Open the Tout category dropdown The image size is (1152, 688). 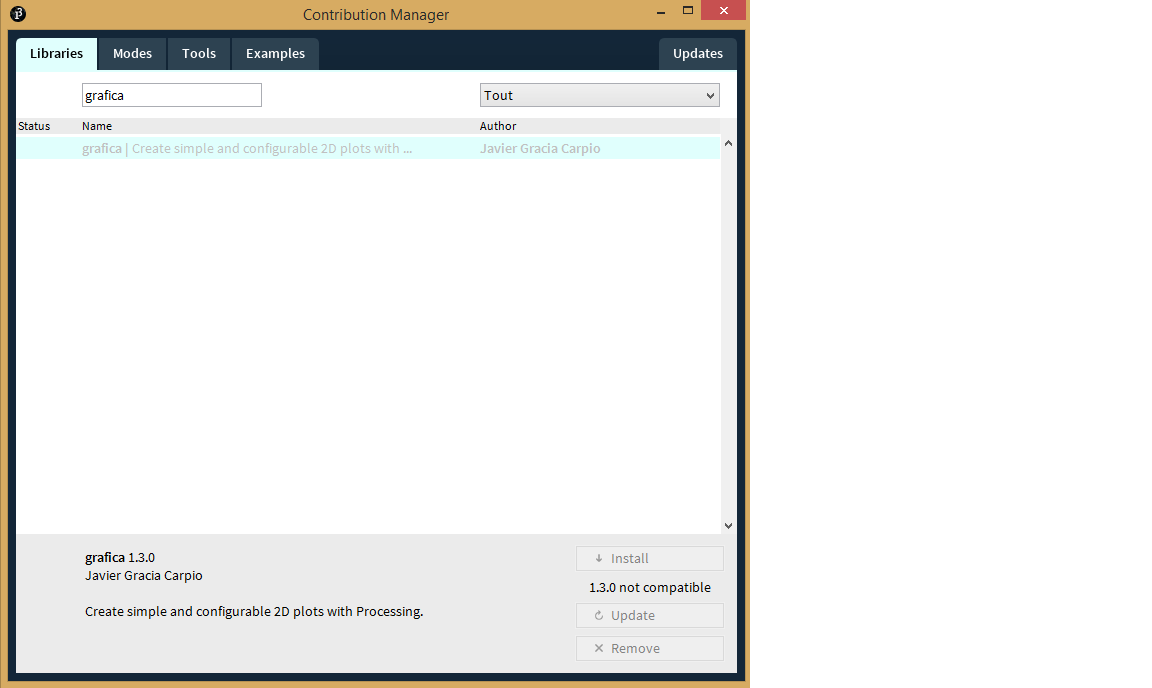600,95
